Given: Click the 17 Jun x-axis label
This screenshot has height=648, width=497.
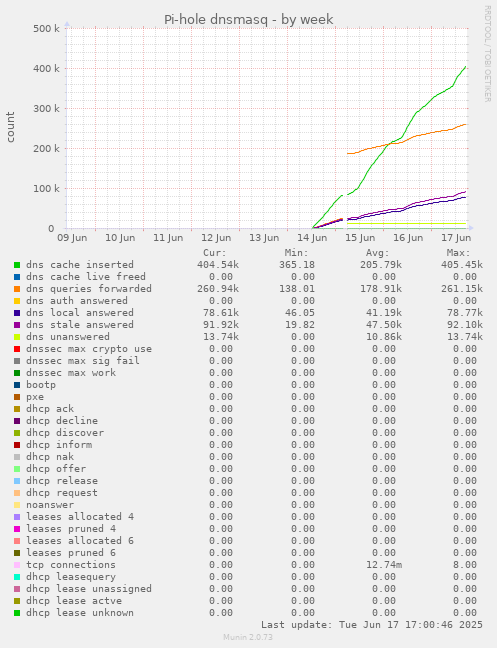Looking at the screenshot, I should (456, 238).
